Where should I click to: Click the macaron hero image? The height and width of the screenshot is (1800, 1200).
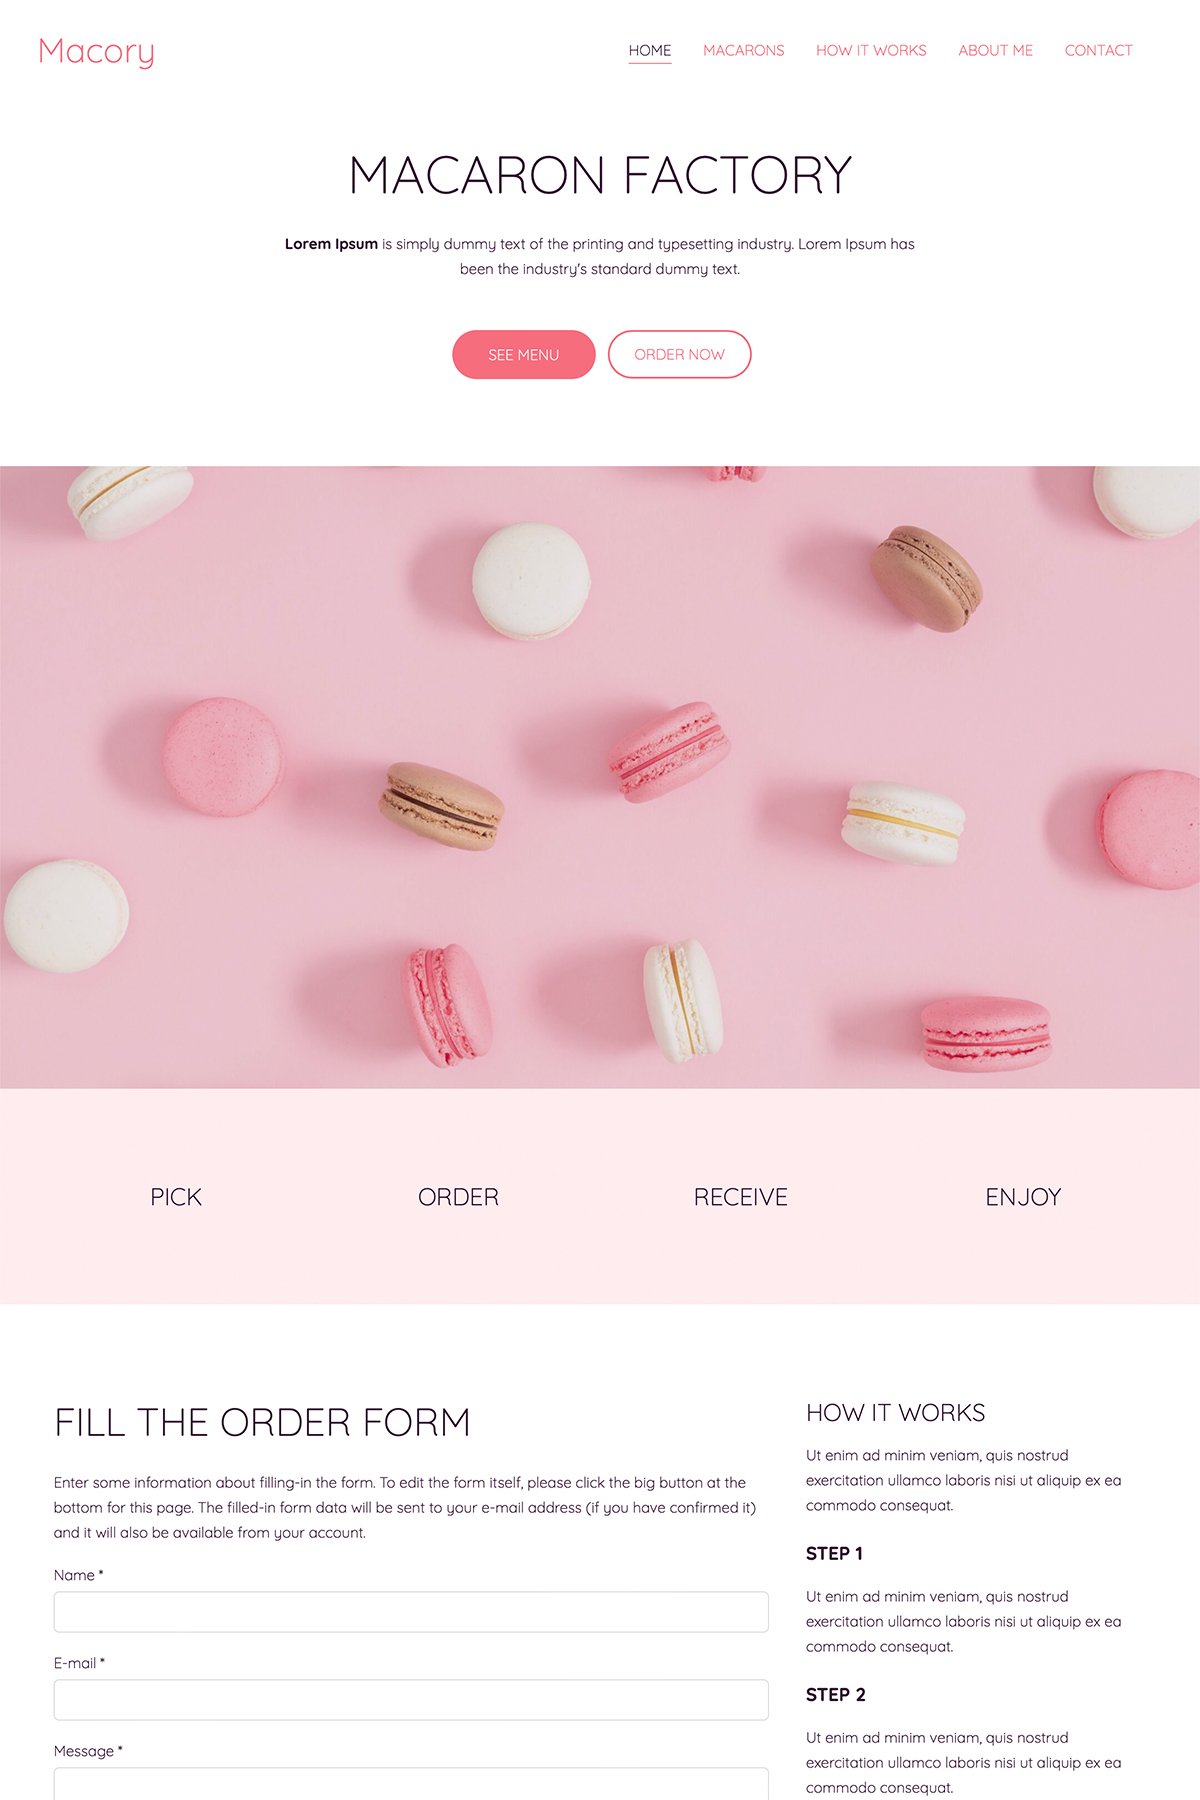(x=600, y=777)
